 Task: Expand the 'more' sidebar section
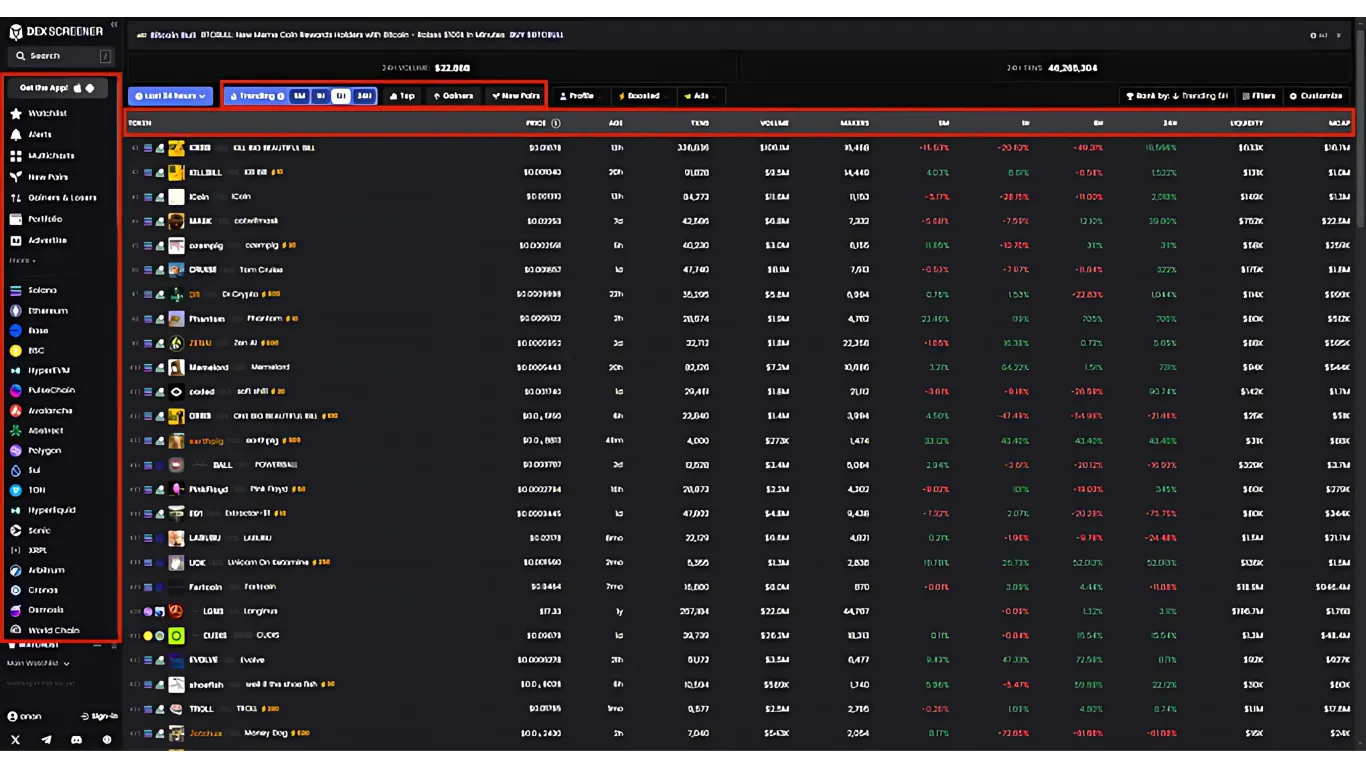click(x=22, y=261)
